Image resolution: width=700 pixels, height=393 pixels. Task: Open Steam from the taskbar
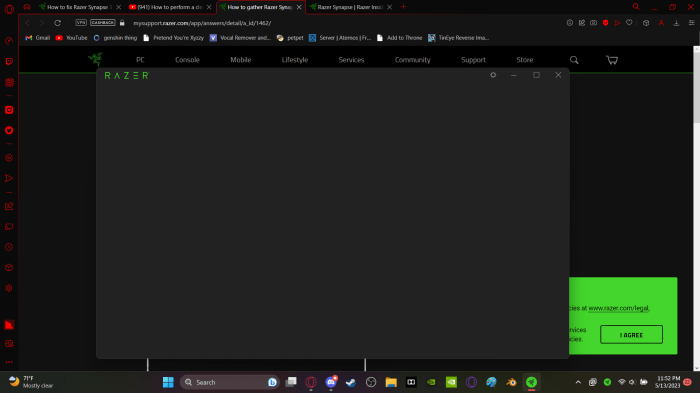(x=351, y=382)
